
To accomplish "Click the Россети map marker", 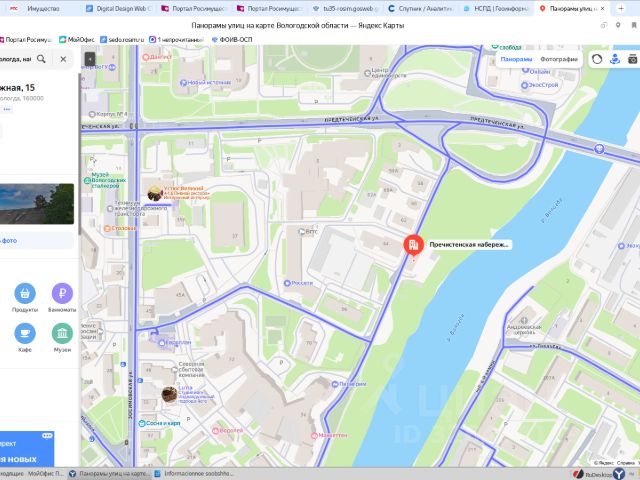I will tap(287, 283).
